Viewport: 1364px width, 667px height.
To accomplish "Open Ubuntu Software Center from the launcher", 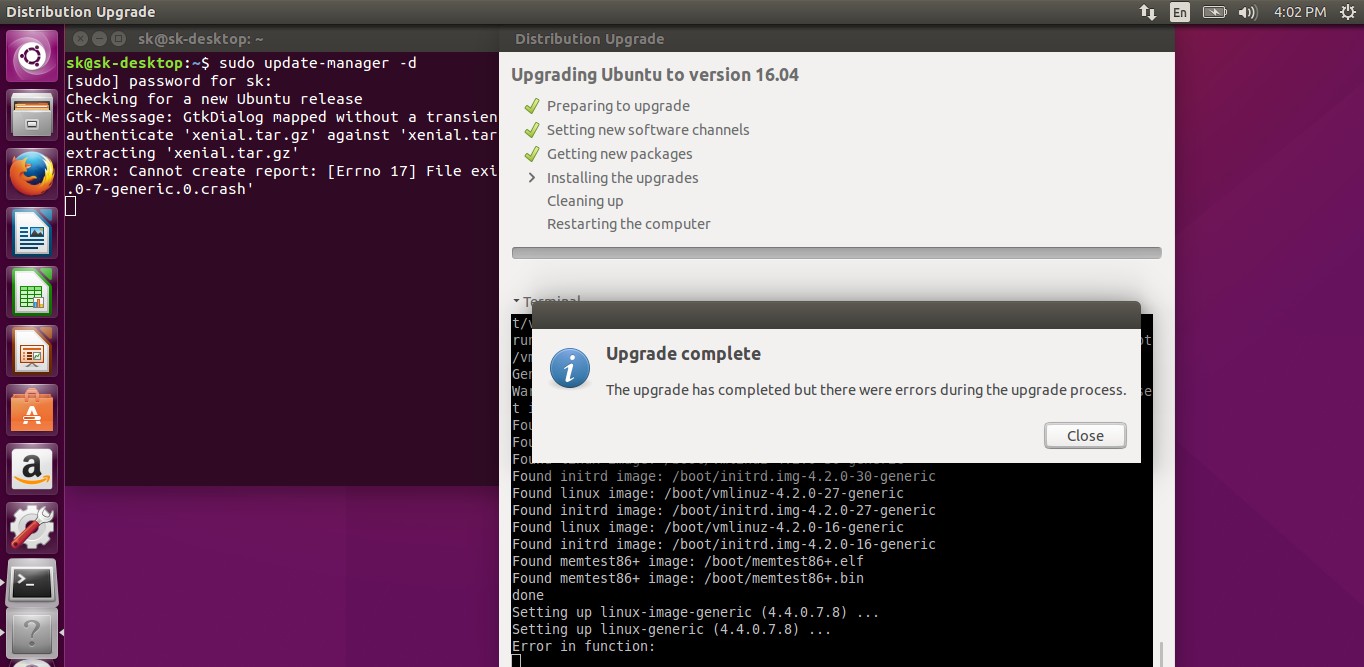I will [x=33, y=410].
